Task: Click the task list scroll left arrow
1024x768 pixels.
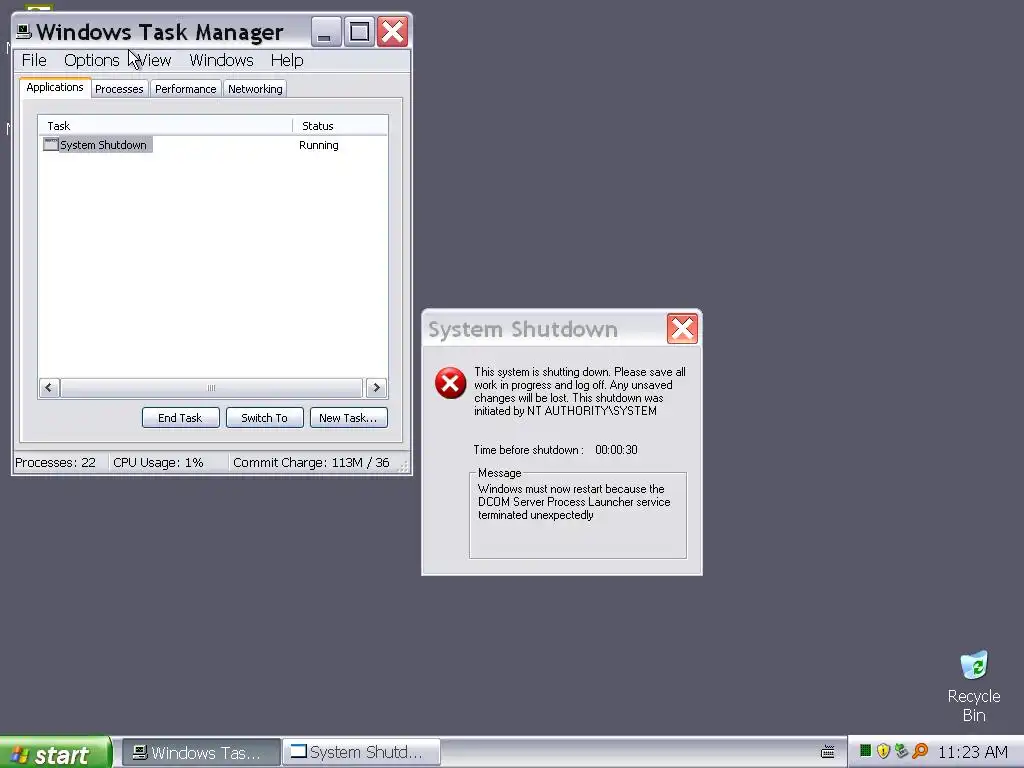Action: (49, 387)
